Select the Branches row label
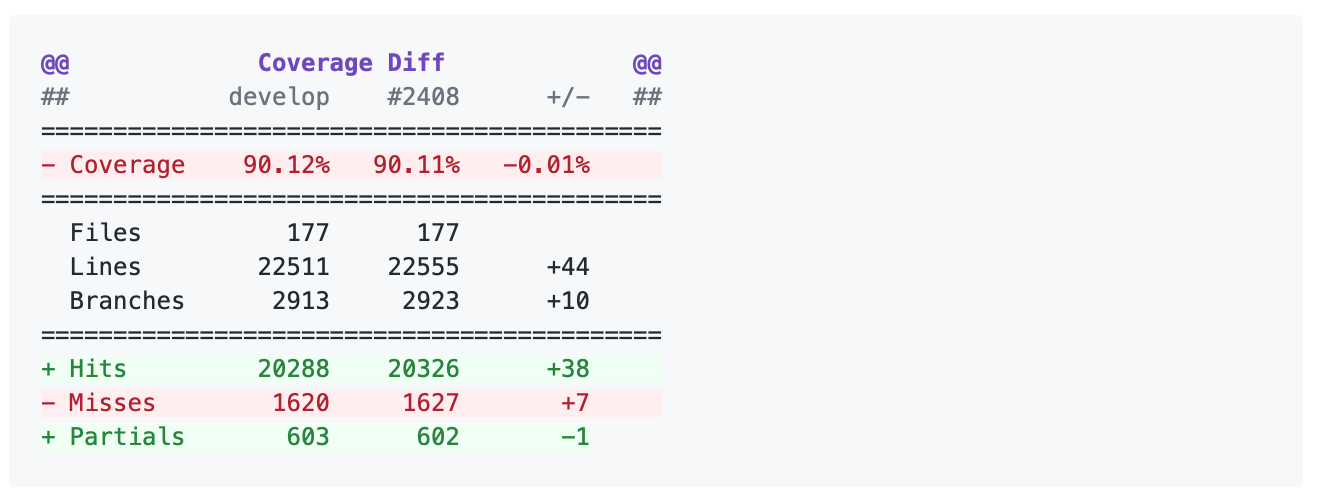This screenshot has width=1320, height=504. coord(127,302)
